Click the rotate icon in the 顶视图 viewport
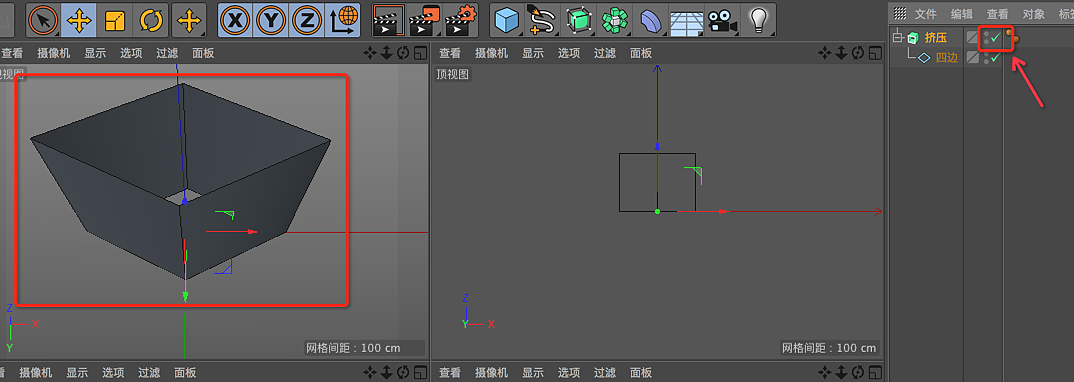The height and width of the screenshot is (382, 1074). pos(858,53)
